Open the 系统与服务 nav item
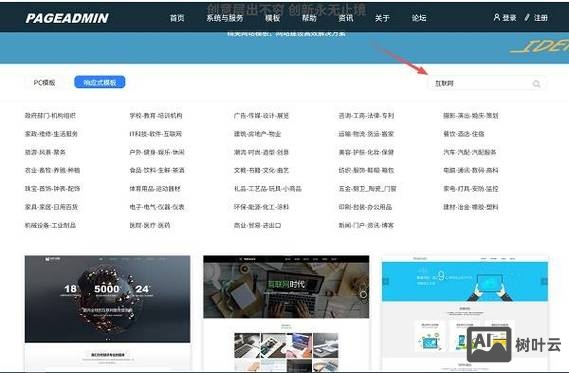 point(225,18)
